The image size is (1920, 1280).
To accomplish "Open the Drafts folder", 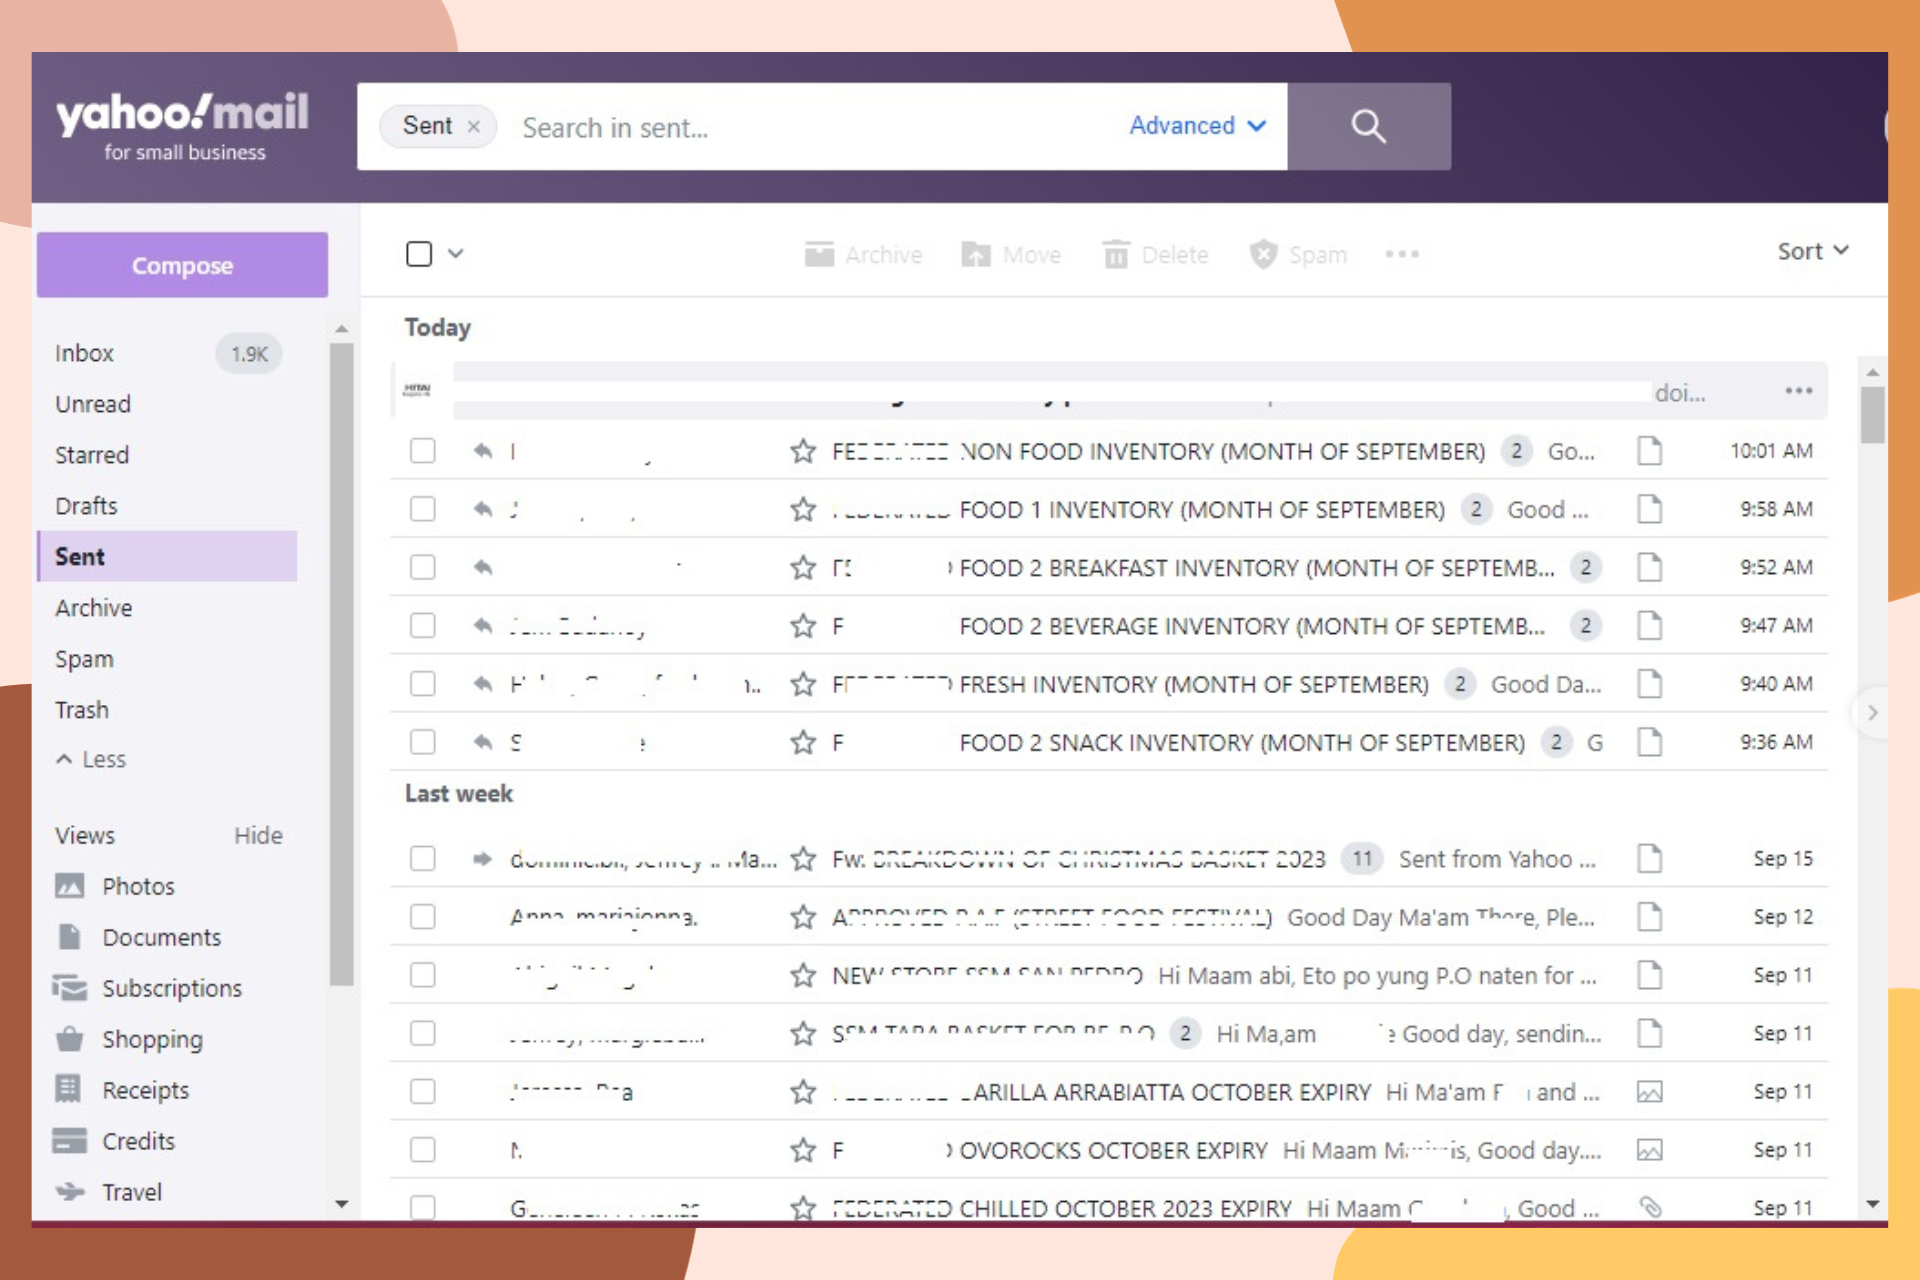I will [86, 506].
